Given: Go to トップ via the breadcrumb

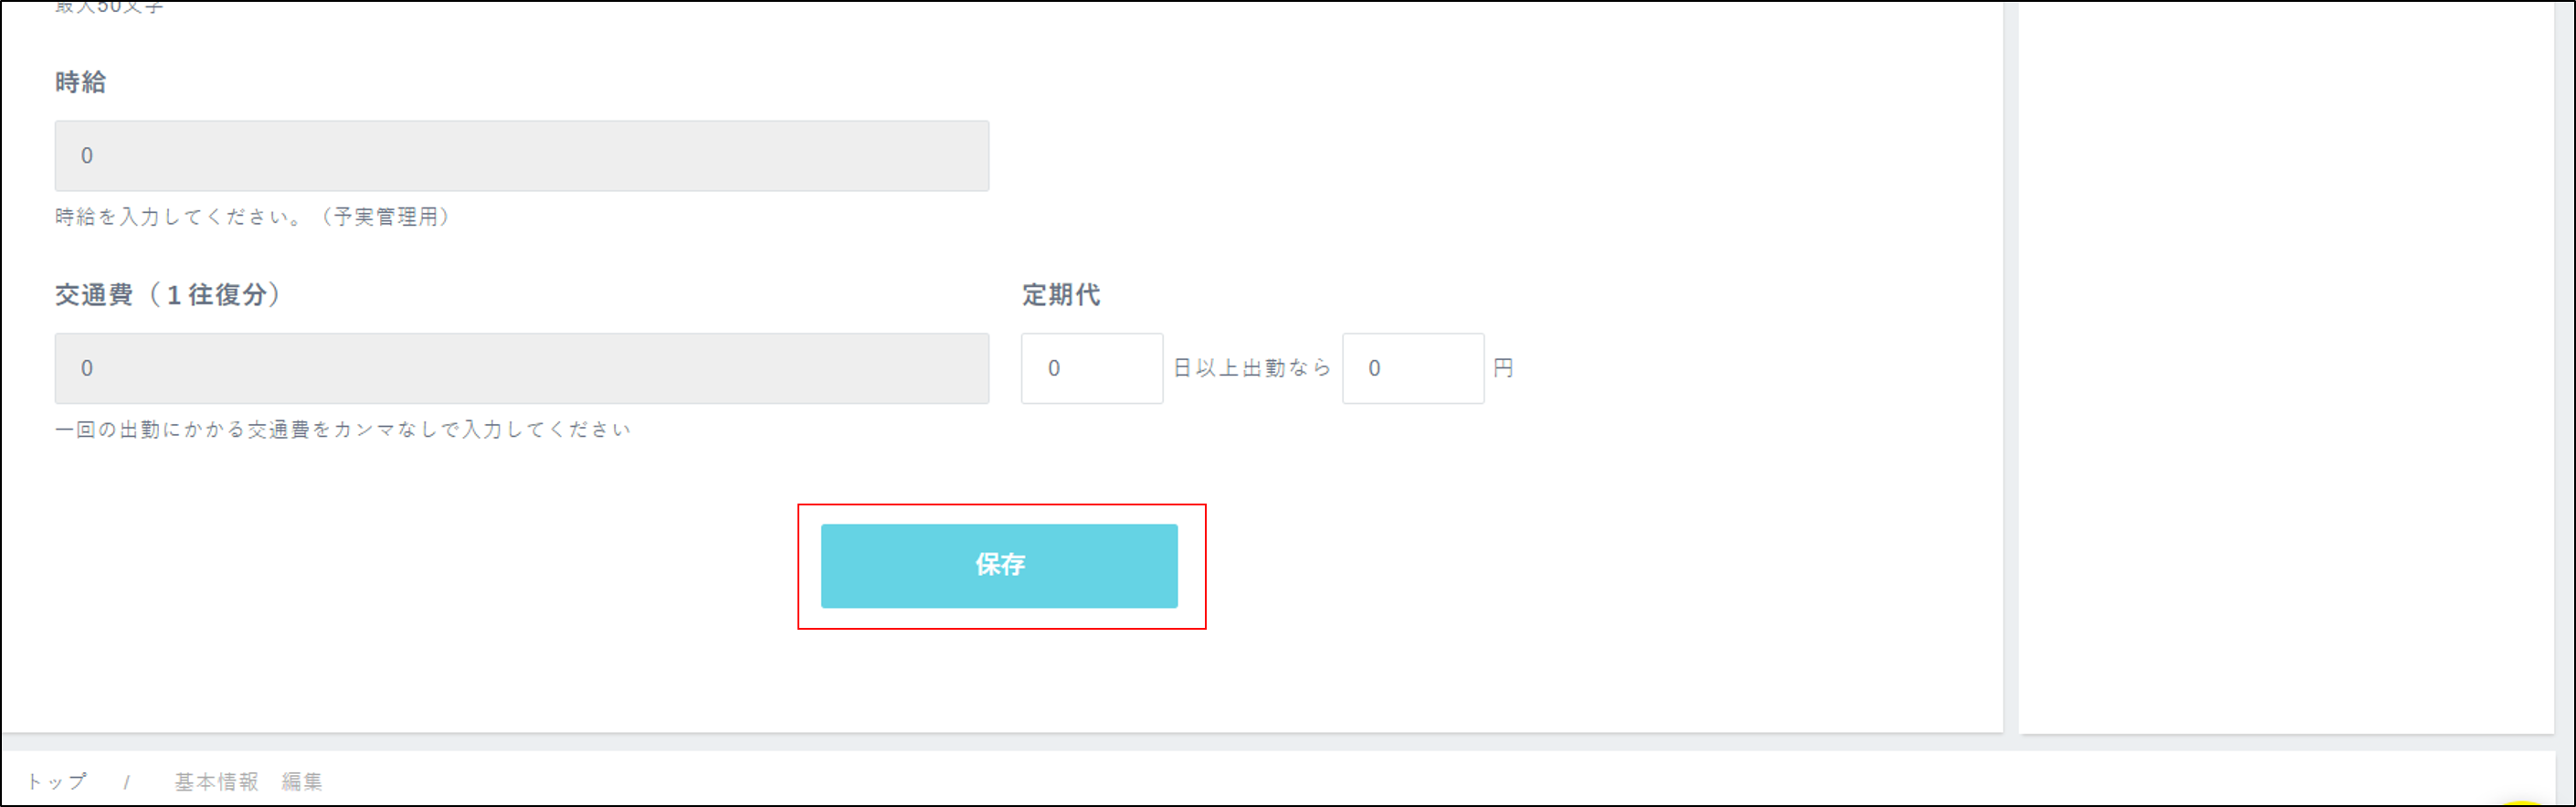Looking at the screenshot, I should coord(56,781).
